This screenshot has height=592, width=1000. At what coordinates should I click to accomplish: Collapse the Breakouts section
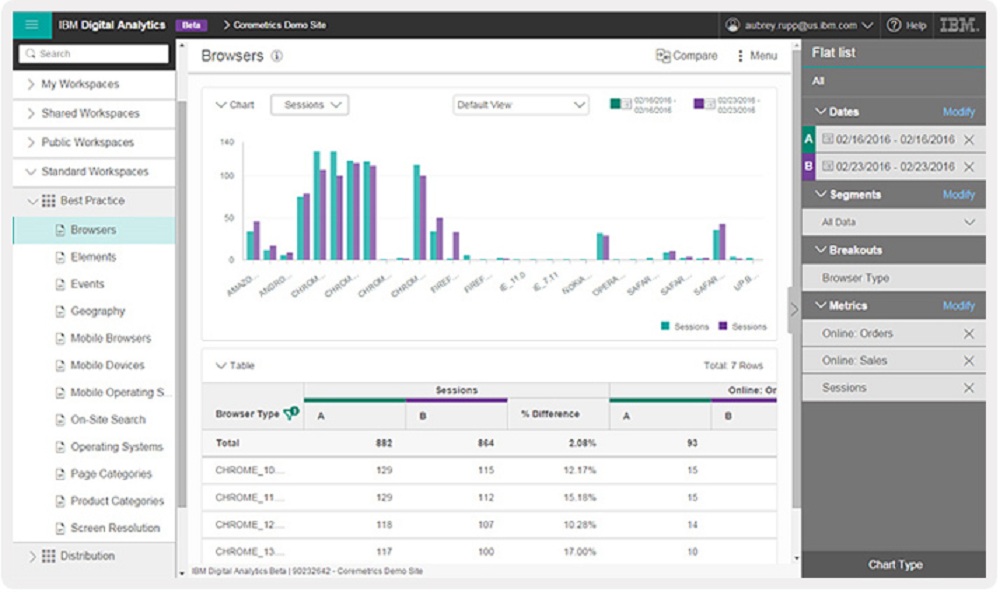(821, 250)
